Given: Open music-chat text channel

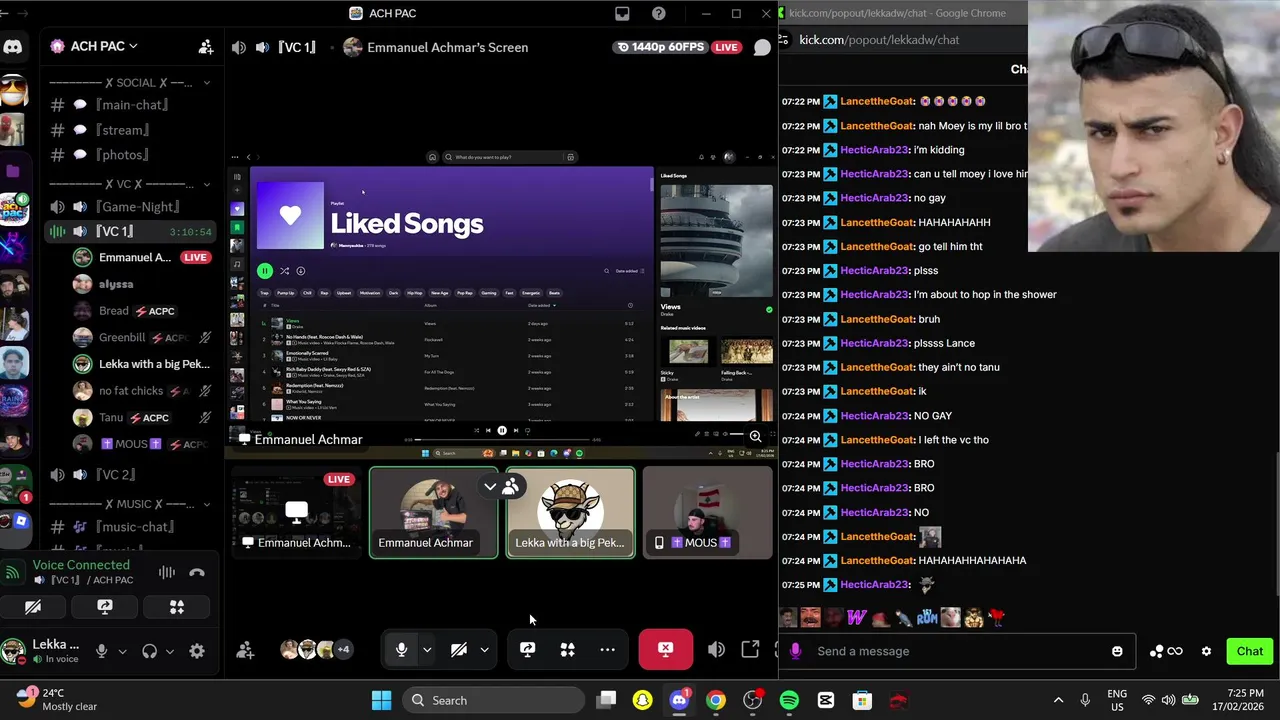Looking at the screenshot, I should pos(130,527).
